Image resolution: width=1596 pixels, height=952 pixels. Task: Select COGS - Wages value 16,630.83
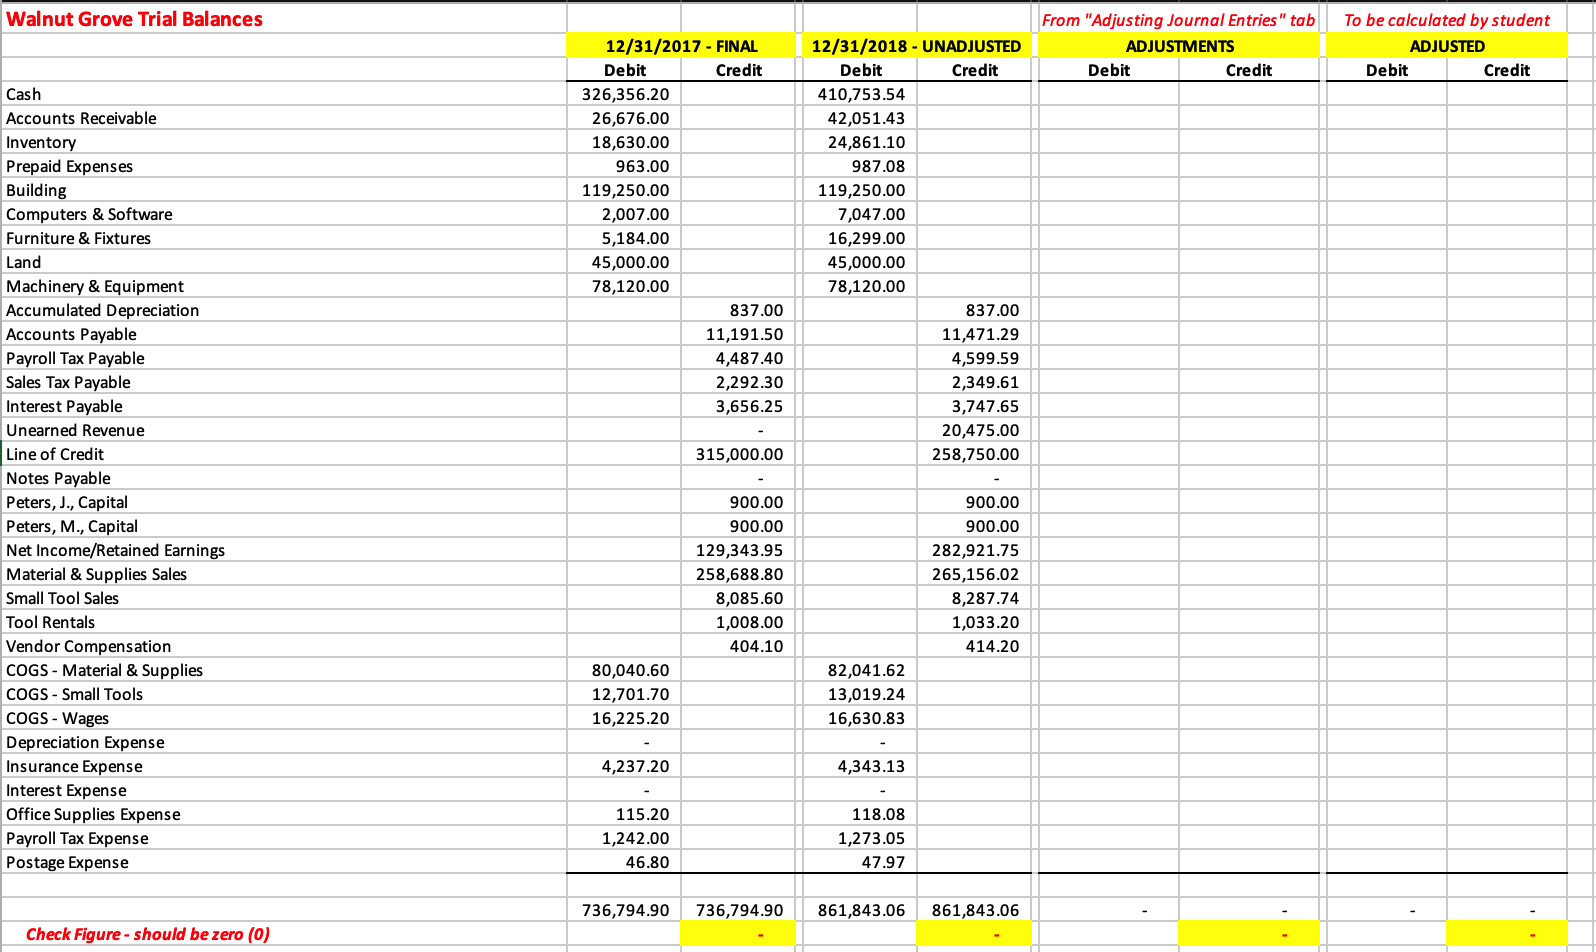(x=860, y=718)
